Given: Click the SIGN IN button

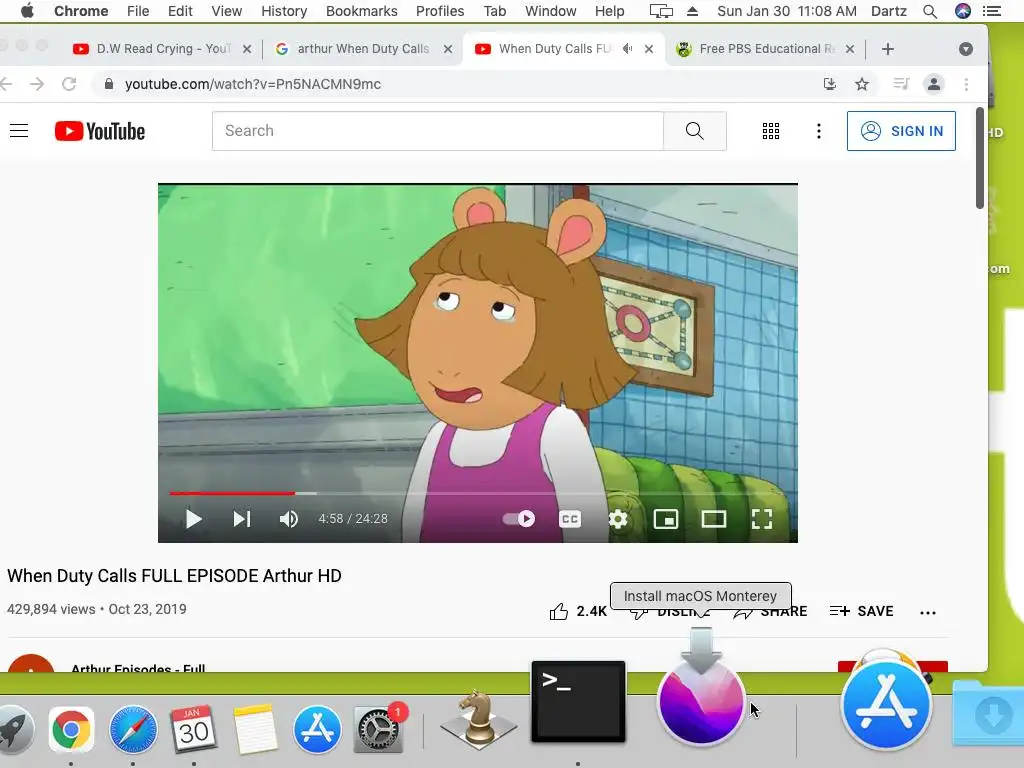Looking at the screenshot, I should [x=901, y=131].
